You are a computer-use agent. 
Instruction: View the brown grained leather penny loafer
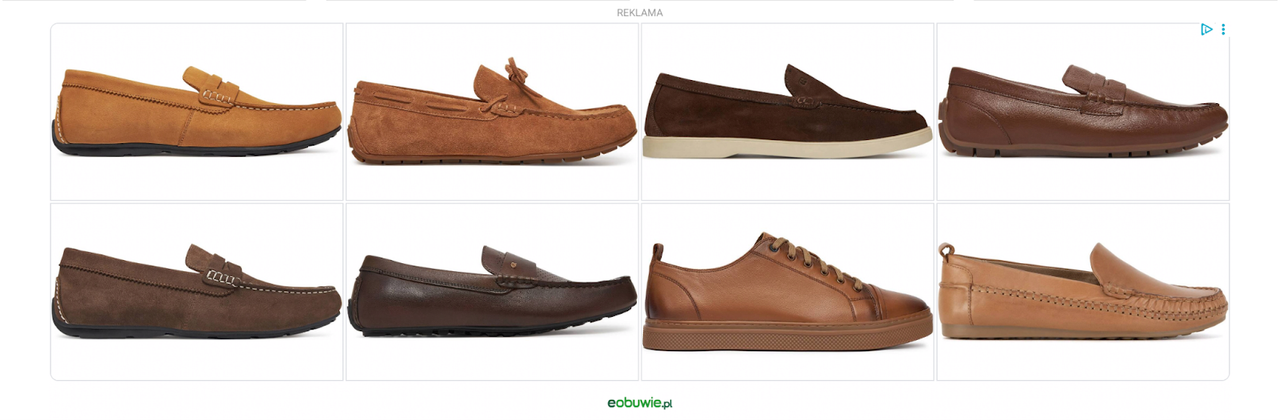(1083, 112)
